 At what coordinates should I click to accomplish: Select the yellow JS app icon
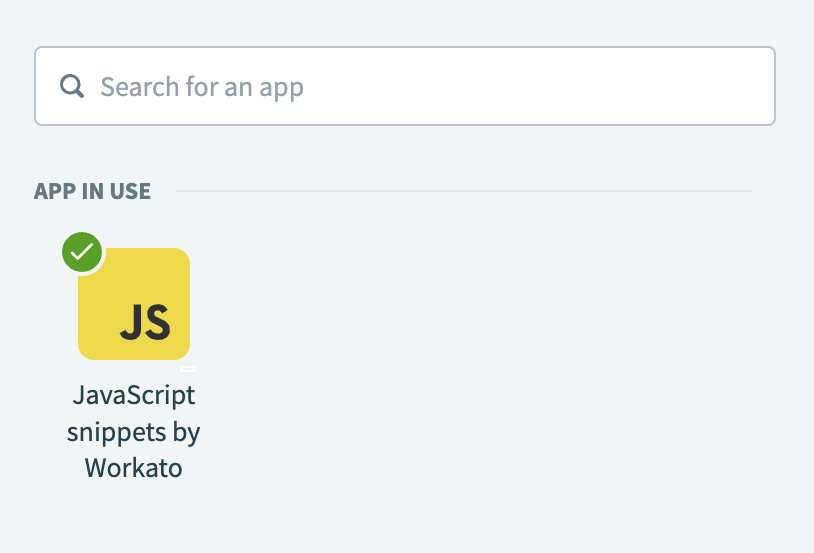[x=134, y=304]
